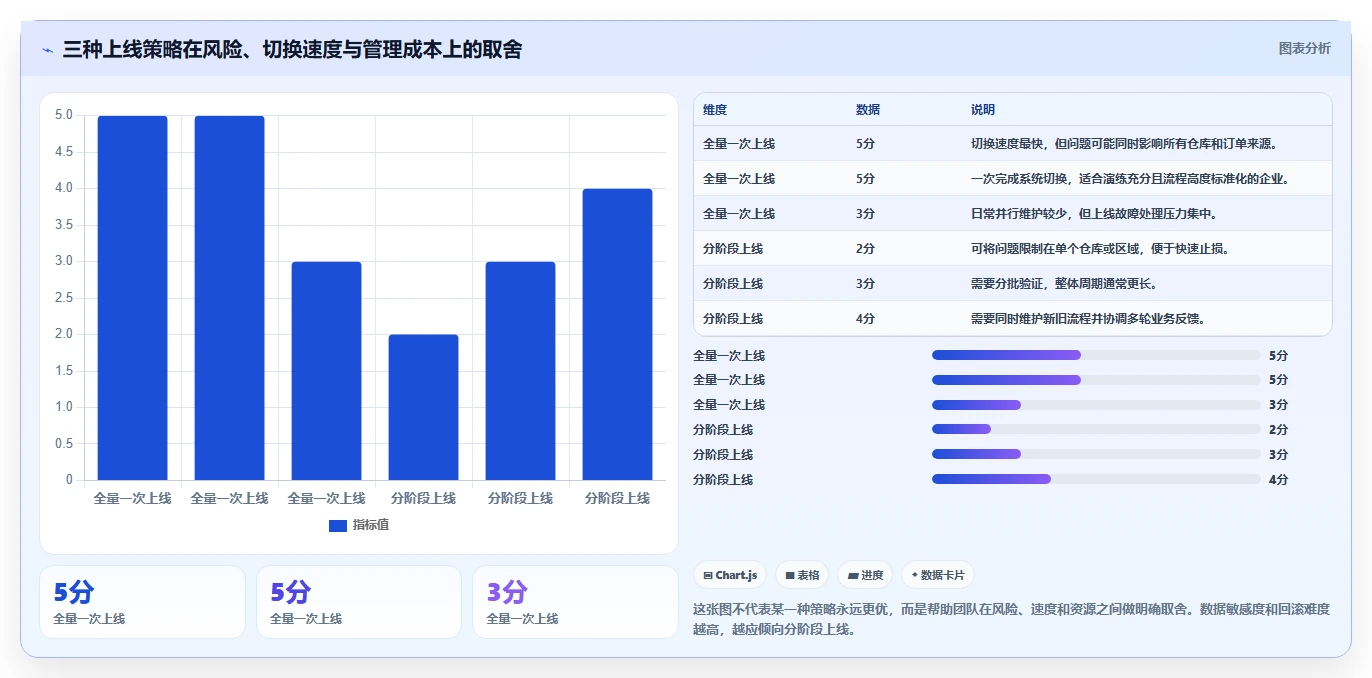Click the description 需要同时维护新旧流程并协调多轮业务反馈

click(1088, 319)
